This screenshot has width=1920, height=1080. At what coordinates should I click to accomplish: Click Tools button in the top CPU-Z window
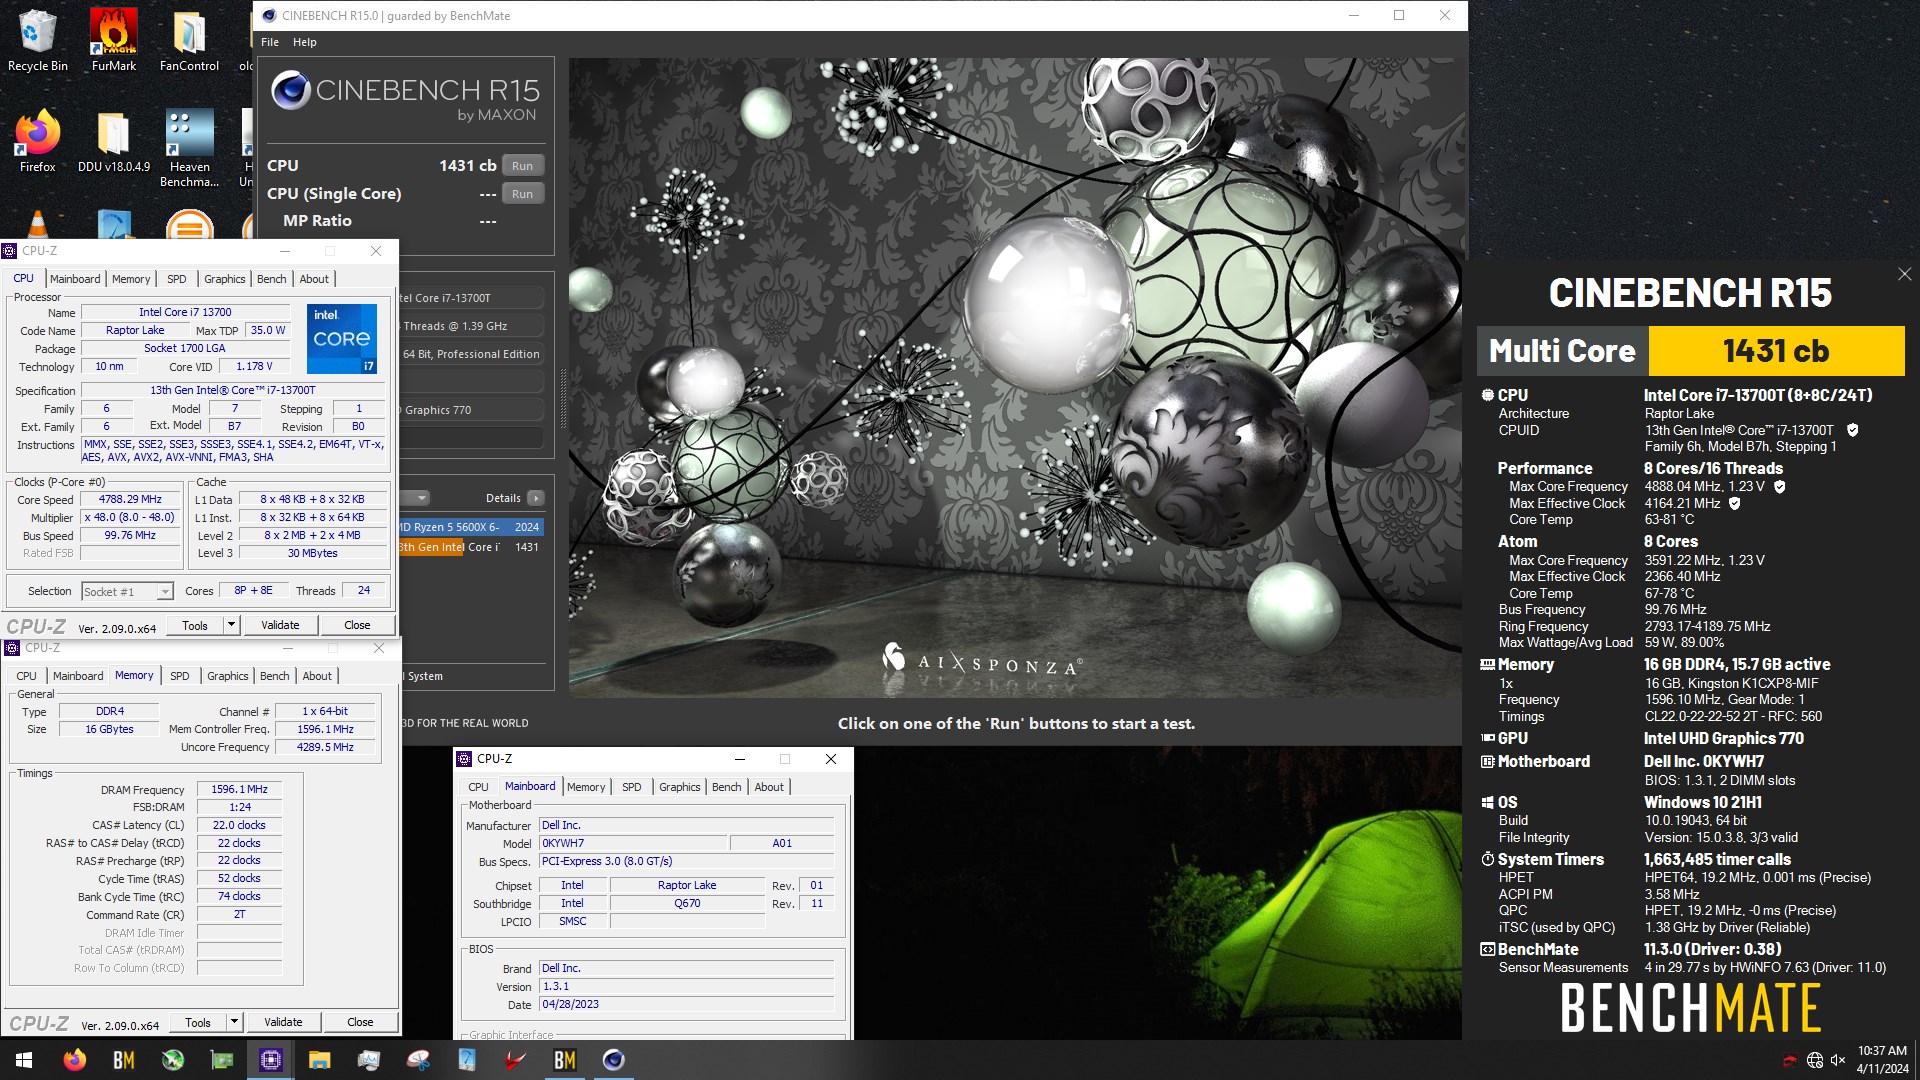[x=195, y=626]
